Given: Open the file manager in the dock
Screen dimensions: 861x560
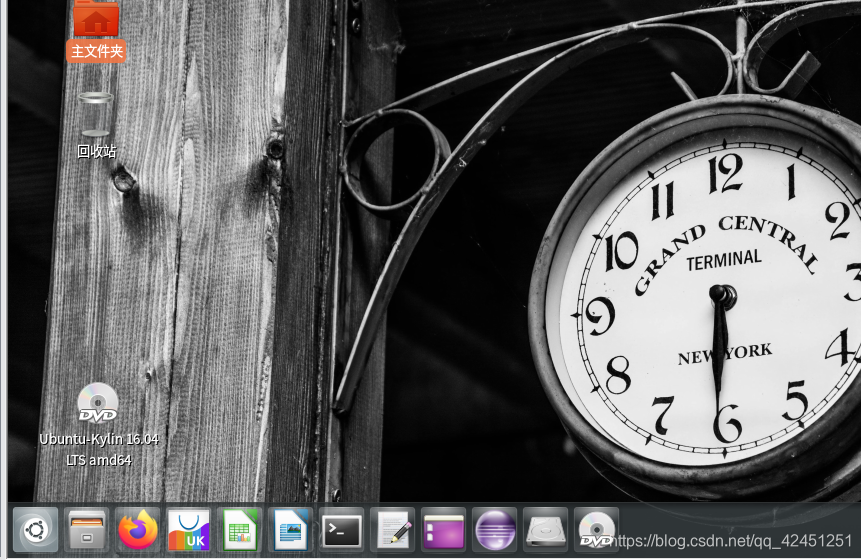Looking at the screenshot, I should coord(86,530).
